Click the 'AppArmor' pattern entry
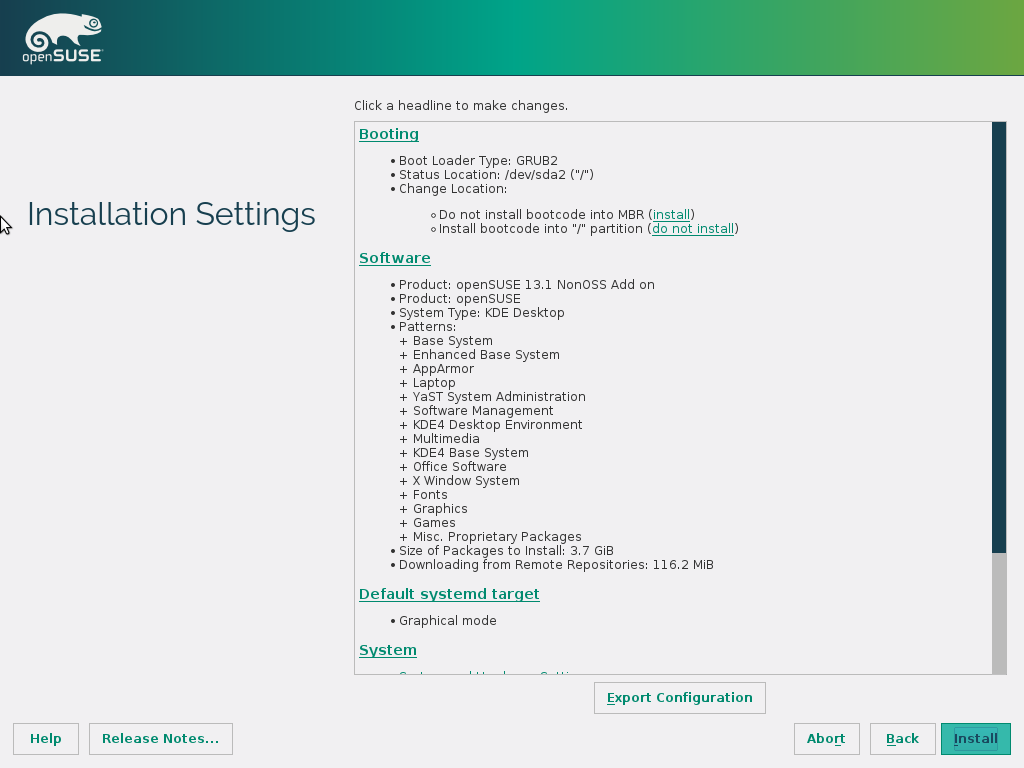The image size is (1024, 768). (443, 369)
